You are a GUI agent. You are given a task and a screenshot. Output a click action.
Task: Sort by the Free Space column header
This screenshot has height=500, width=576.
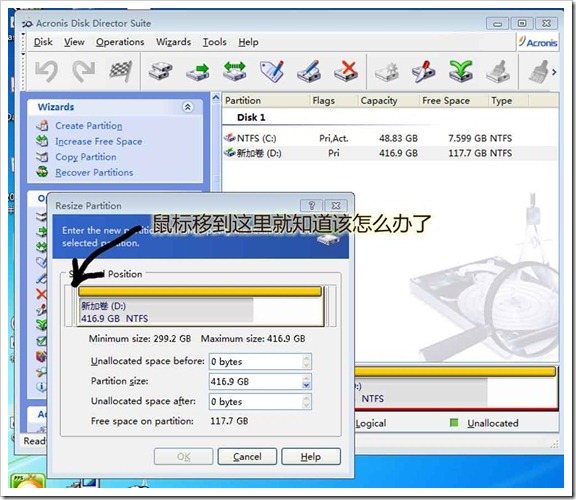(x=454, y=100)
